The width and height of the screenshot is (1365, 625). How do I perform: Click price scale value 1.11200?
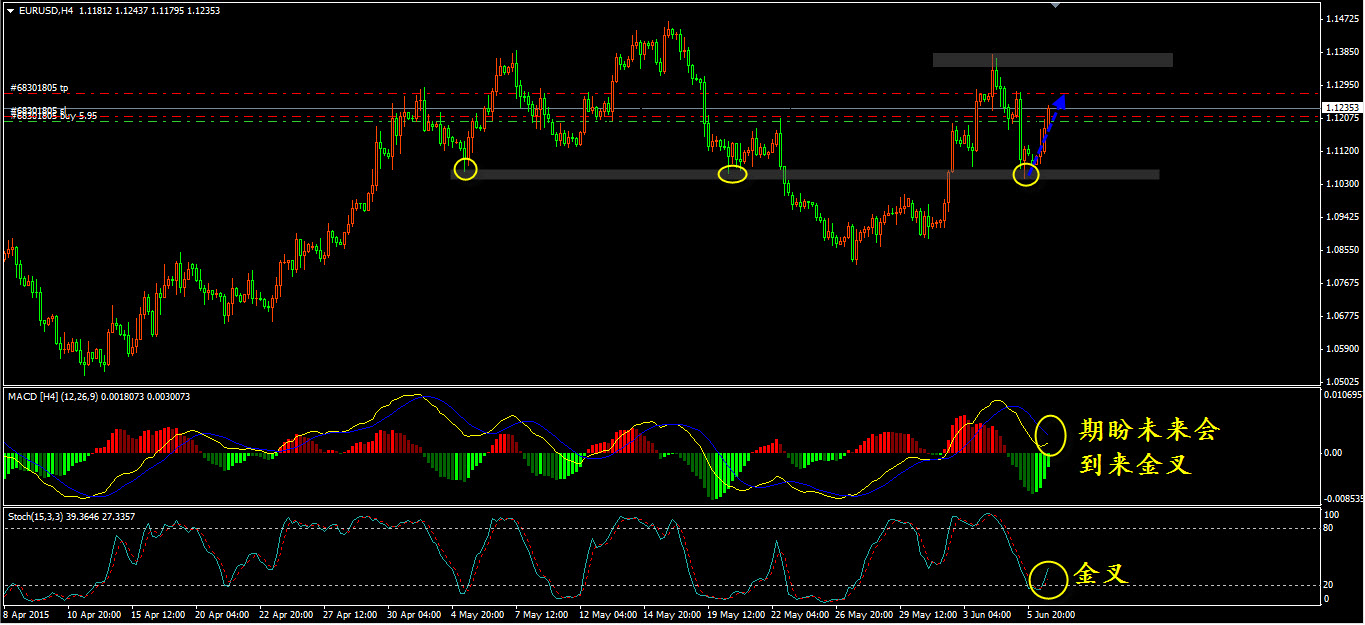(1342, 150)
